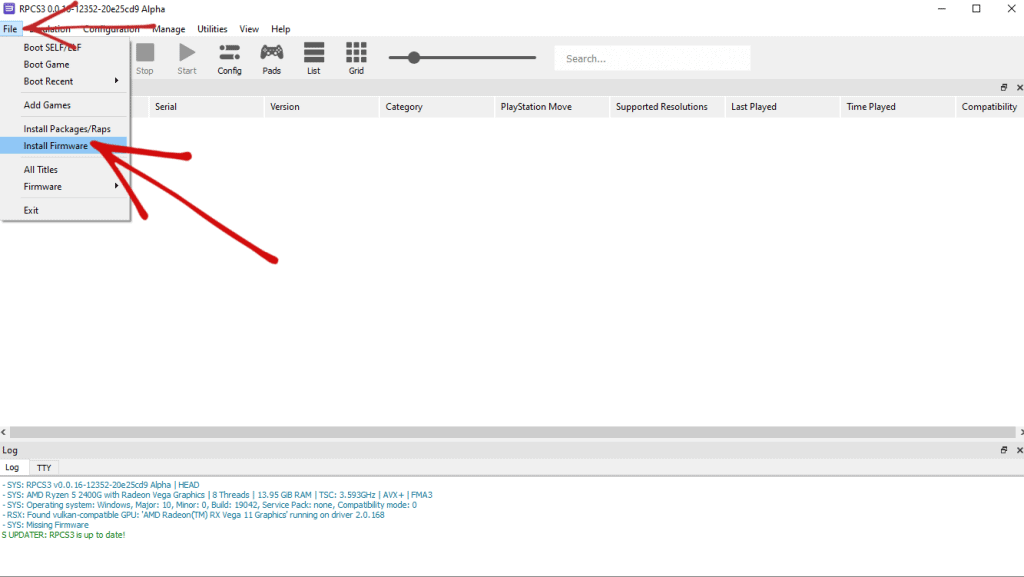Image resolution: width=1024 pixels, height=577 pixels.
Task: Click Add Games in File menu
Action: point(47,105)
